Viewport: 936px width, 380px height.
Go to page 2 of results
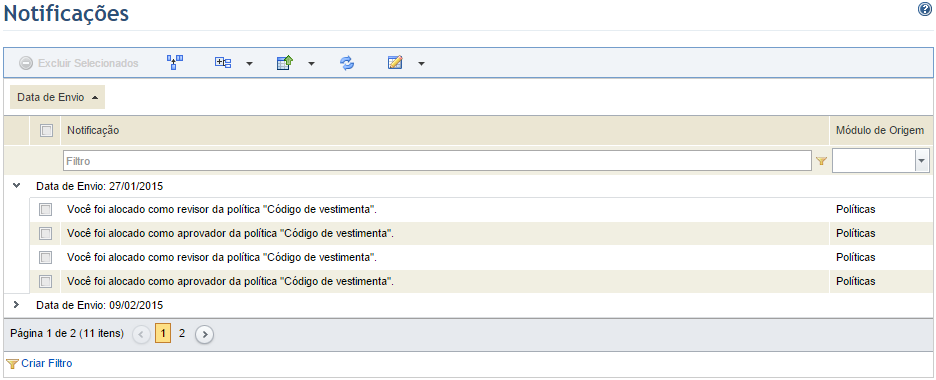point(182,333)
